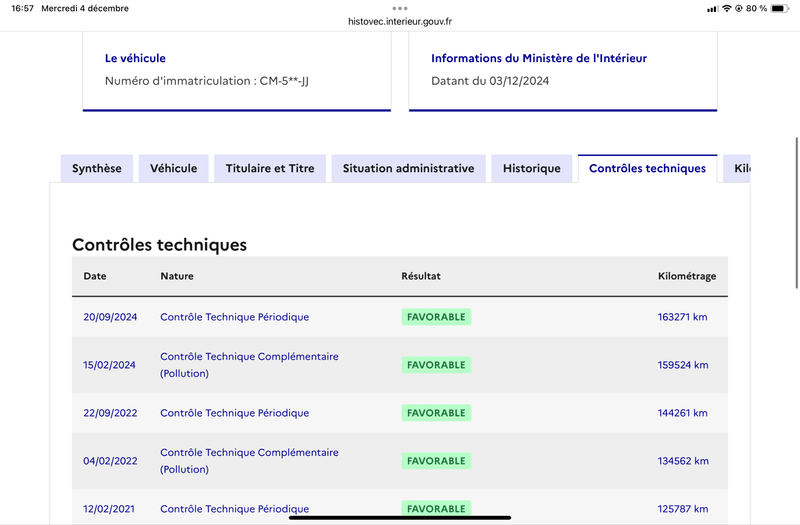800x525 pixels.
Task: Click the mileage 159524 km
Action: [x=683, y=365]
